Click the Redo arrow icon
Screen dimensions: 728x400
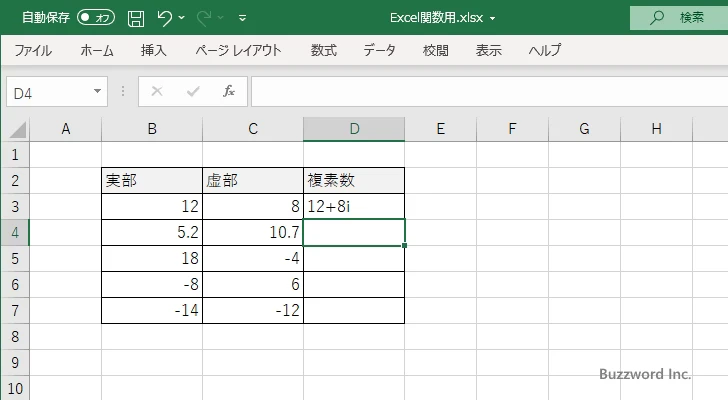204,18
